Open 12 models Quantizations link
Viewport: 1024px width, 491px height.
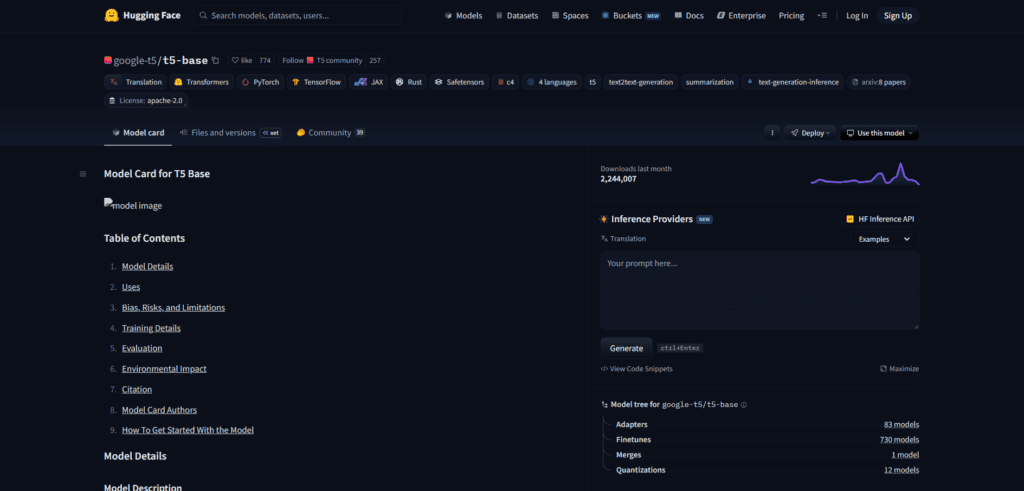pos(901,470)
